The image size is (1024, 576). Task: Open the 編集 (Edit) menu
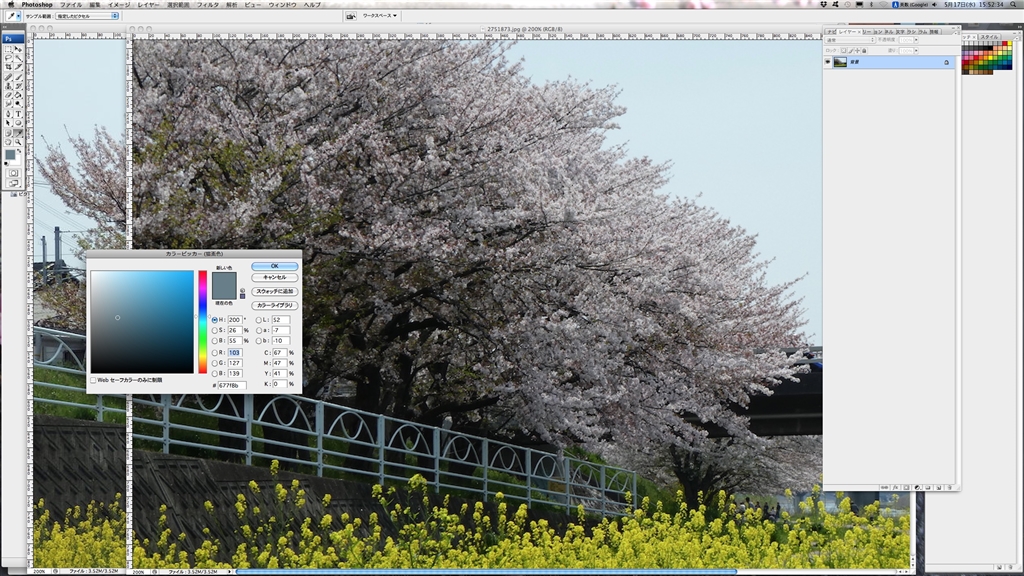click(95, 5)
